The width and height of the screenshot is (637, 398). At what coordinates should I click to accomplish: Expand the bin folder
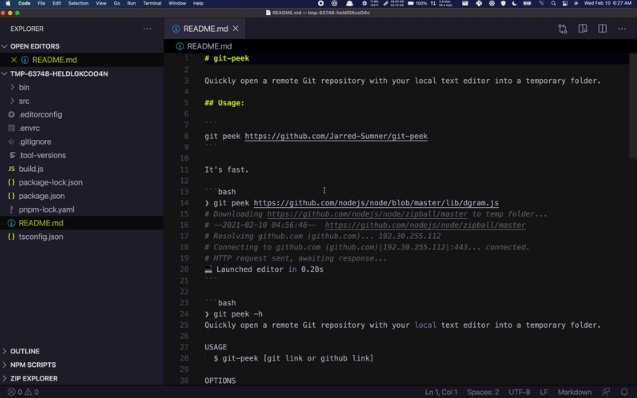81,87
